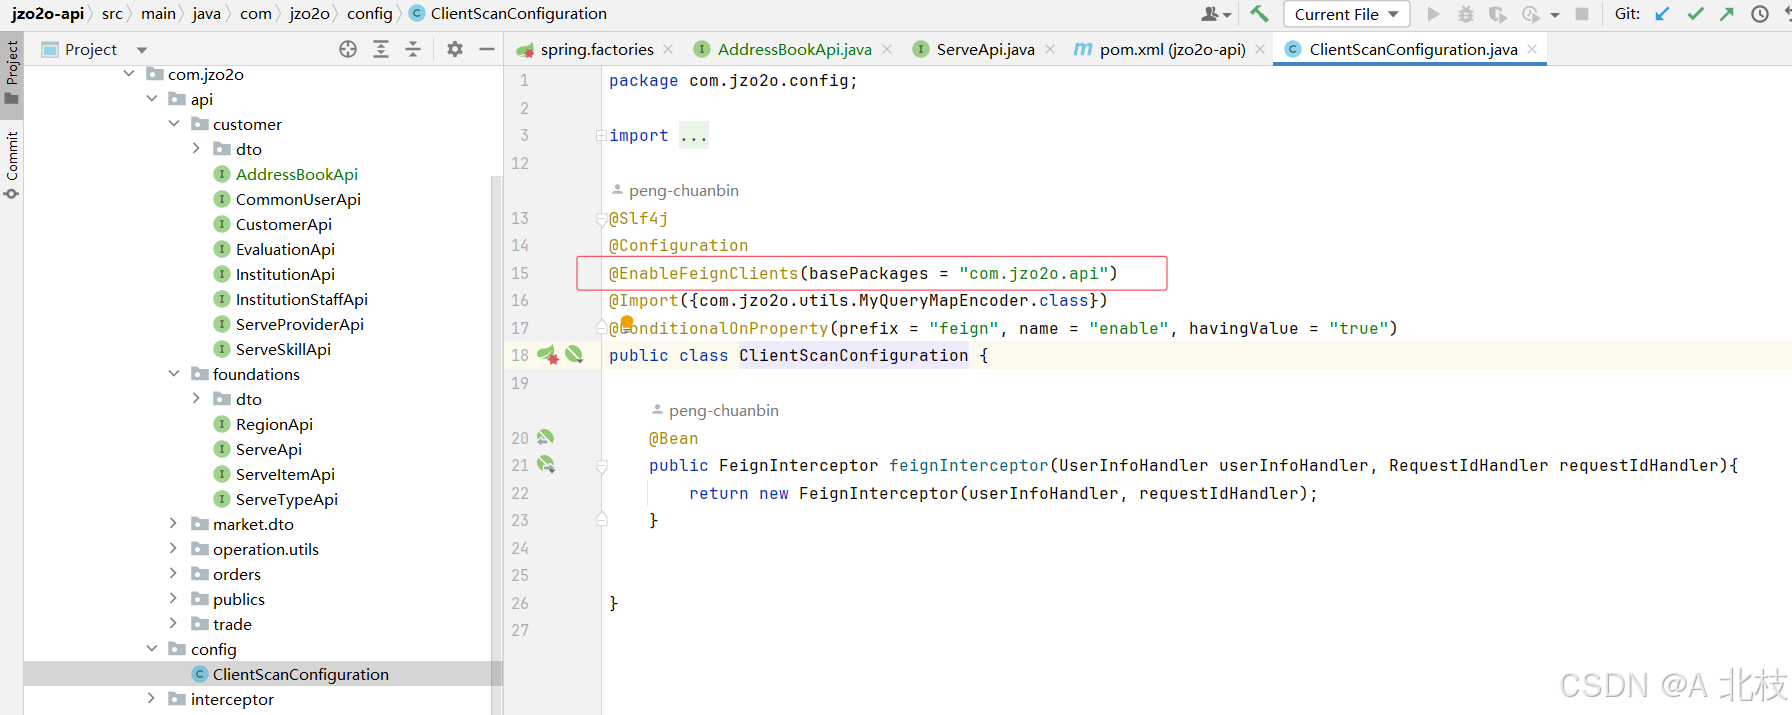1792x715 pixels.
Task: Expand the orders folder
Action: (x=174, y=574)
